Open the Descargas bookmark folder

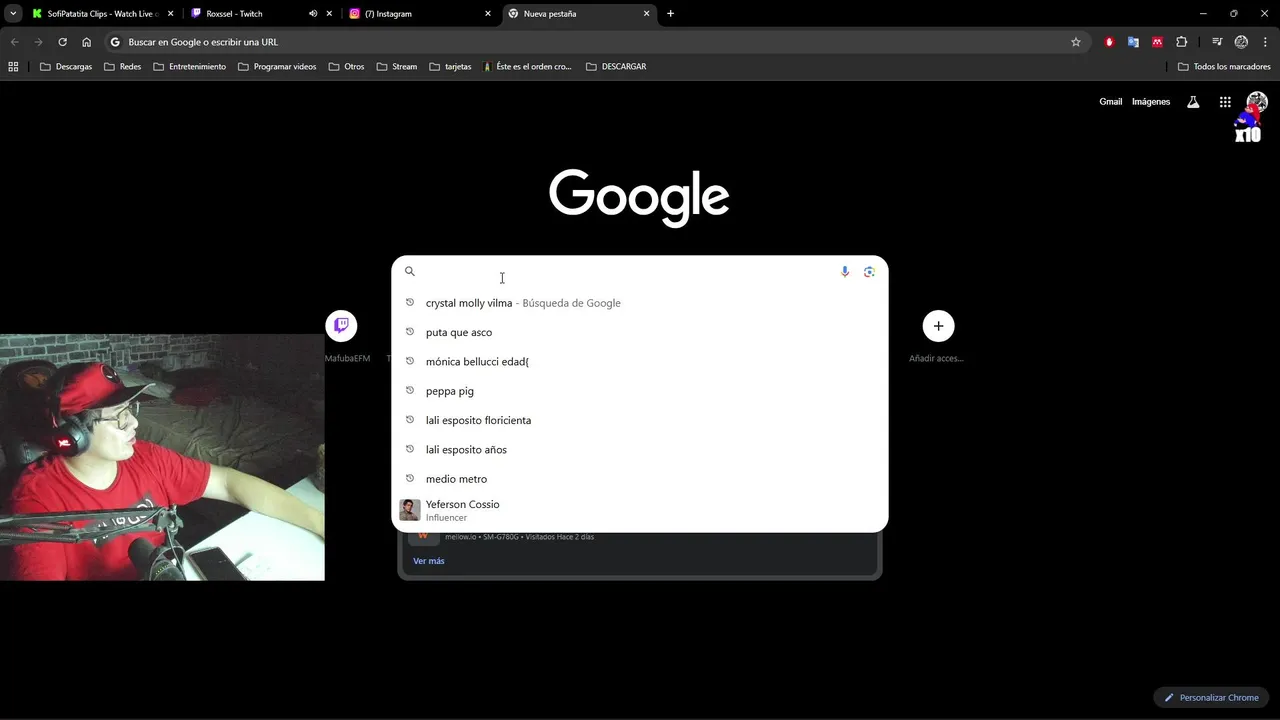click(x=66, y=67)
